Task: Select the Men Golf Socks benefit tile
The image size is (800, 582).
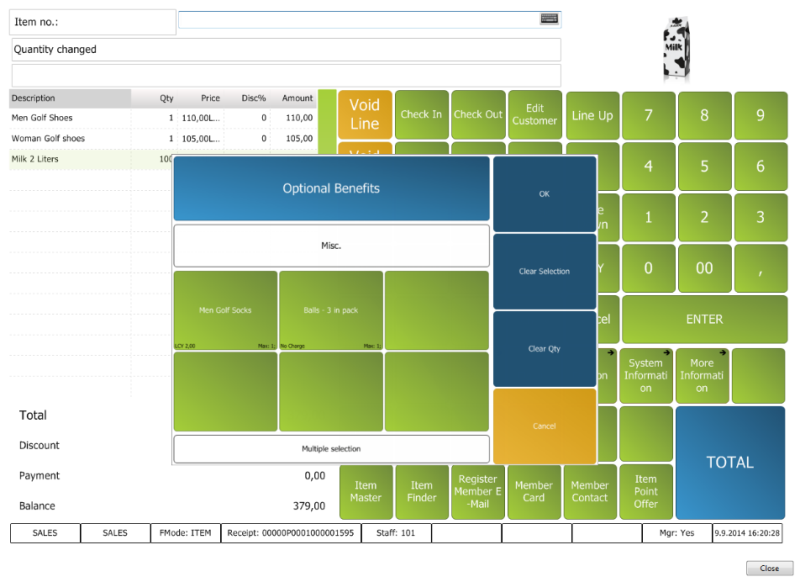Action: click(x=224, y=309)
